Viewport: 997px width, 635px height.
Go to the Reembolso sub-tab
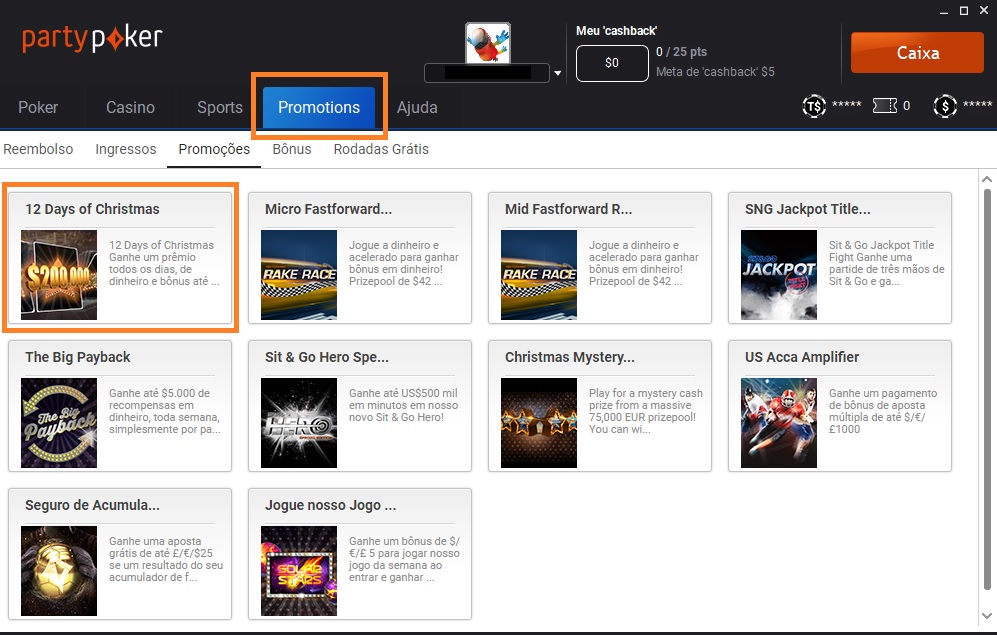click(38, 149)
